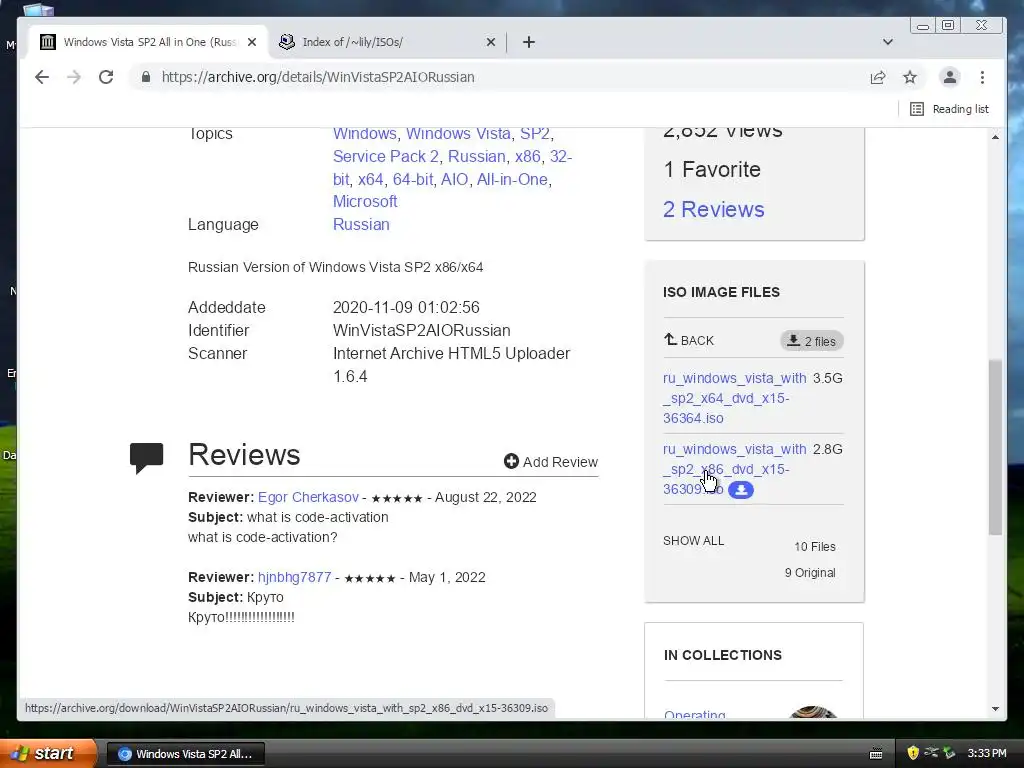This screenshot has width=1024, height=768.
Task: Open a new browser tab
Action: (x=529, y=42)
